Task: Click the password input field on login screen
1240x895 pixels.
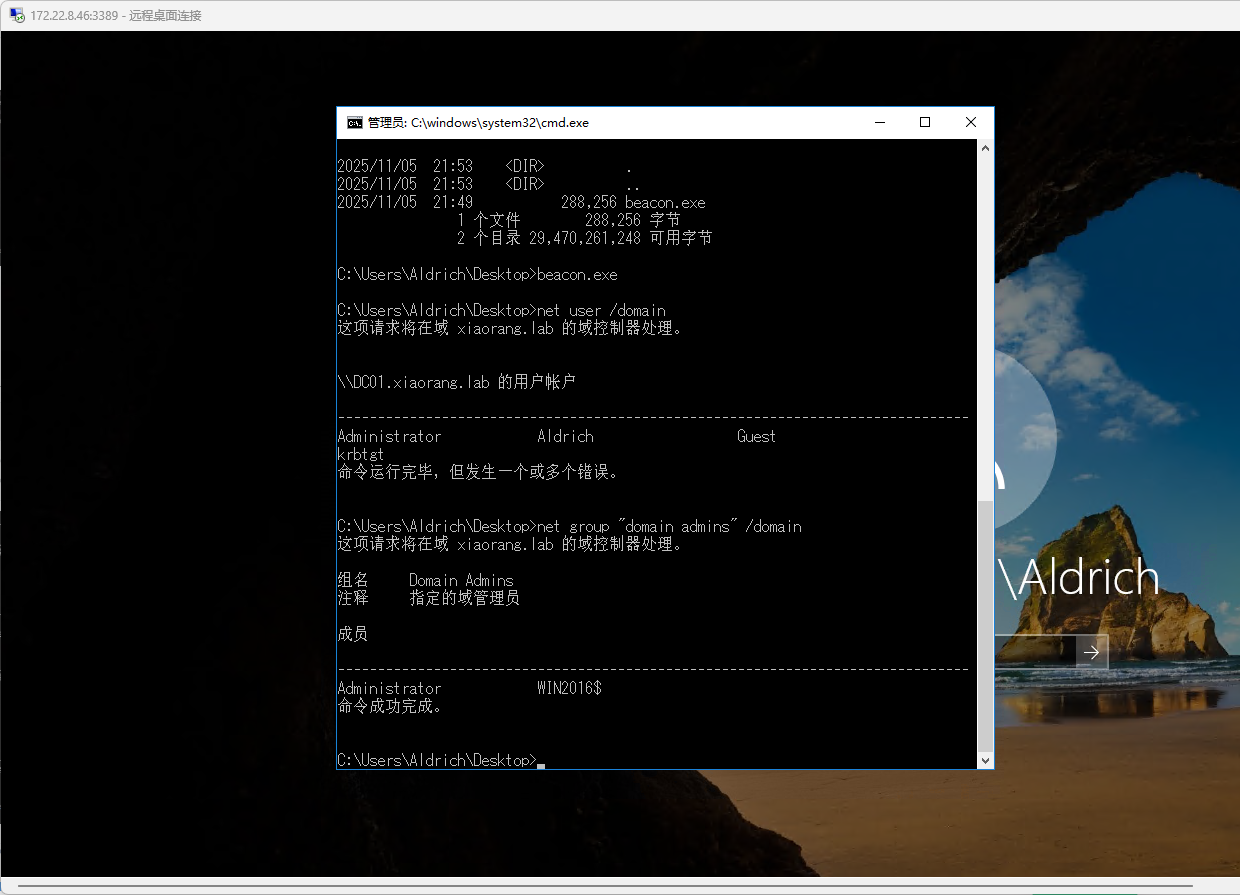Action: 1035,652
